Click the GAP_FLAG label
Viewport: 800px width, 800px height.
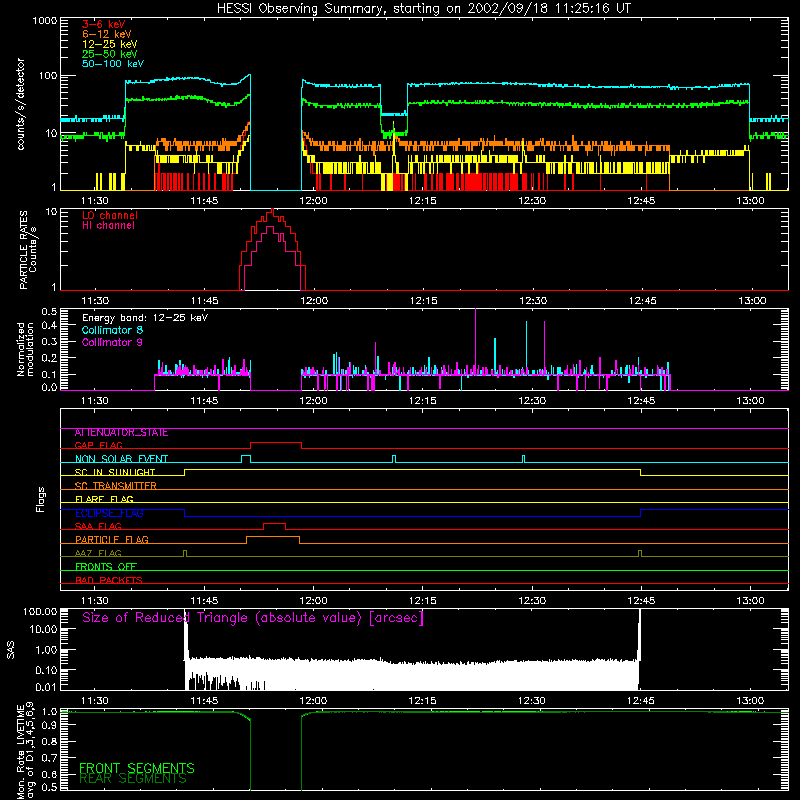pyautogui.click(x=98, y=445)
